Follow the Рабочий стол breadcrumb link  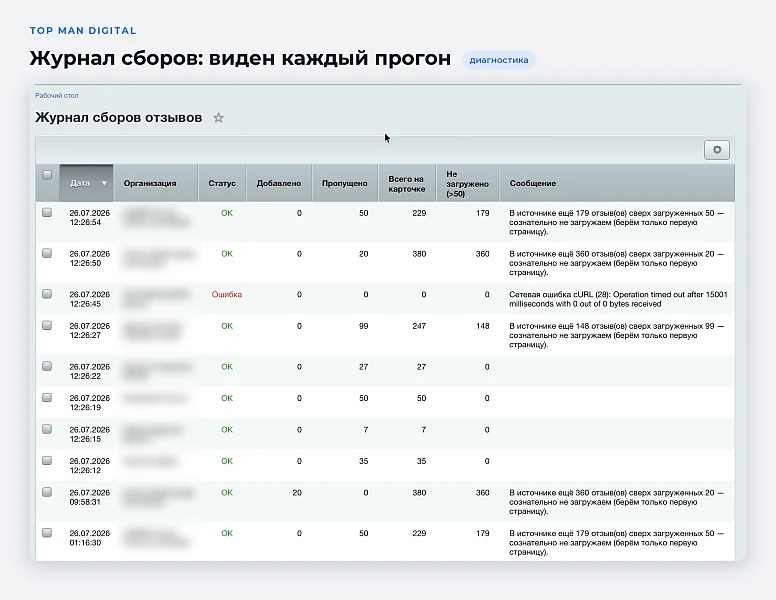pyautogui.click(x=56, y=96)
